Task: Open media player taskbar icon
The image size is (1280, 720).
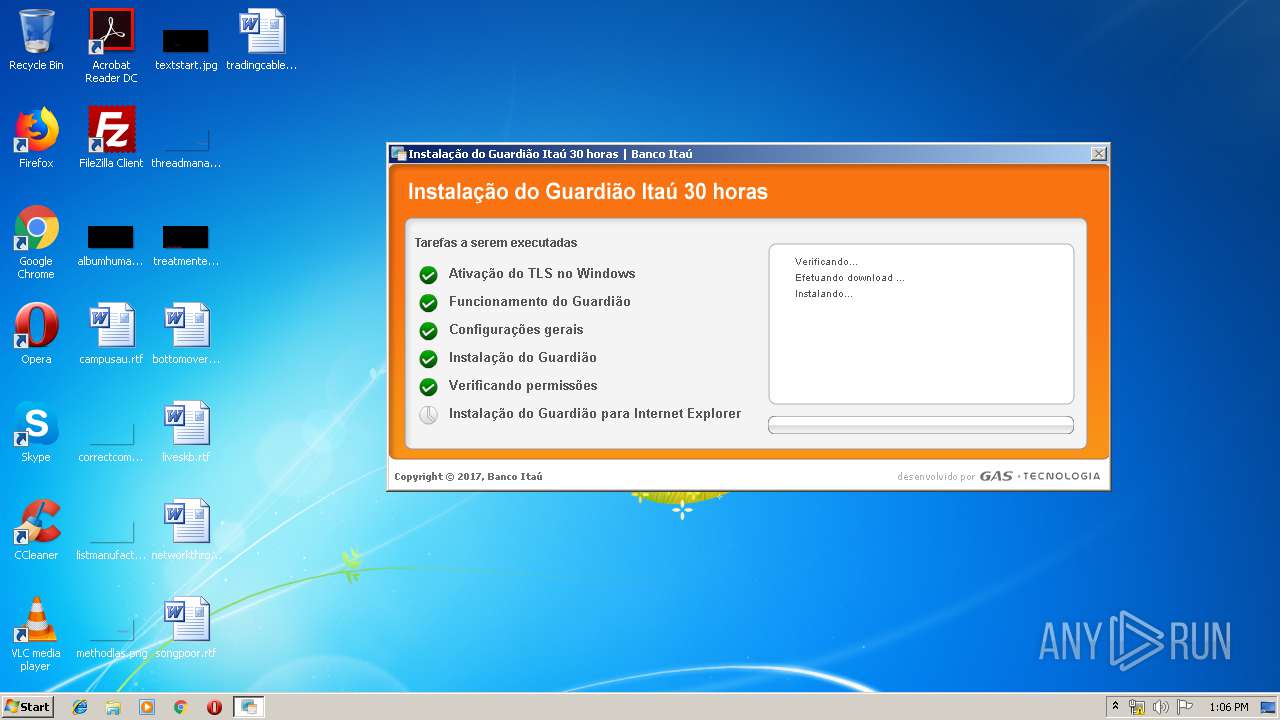Action: 147,707
